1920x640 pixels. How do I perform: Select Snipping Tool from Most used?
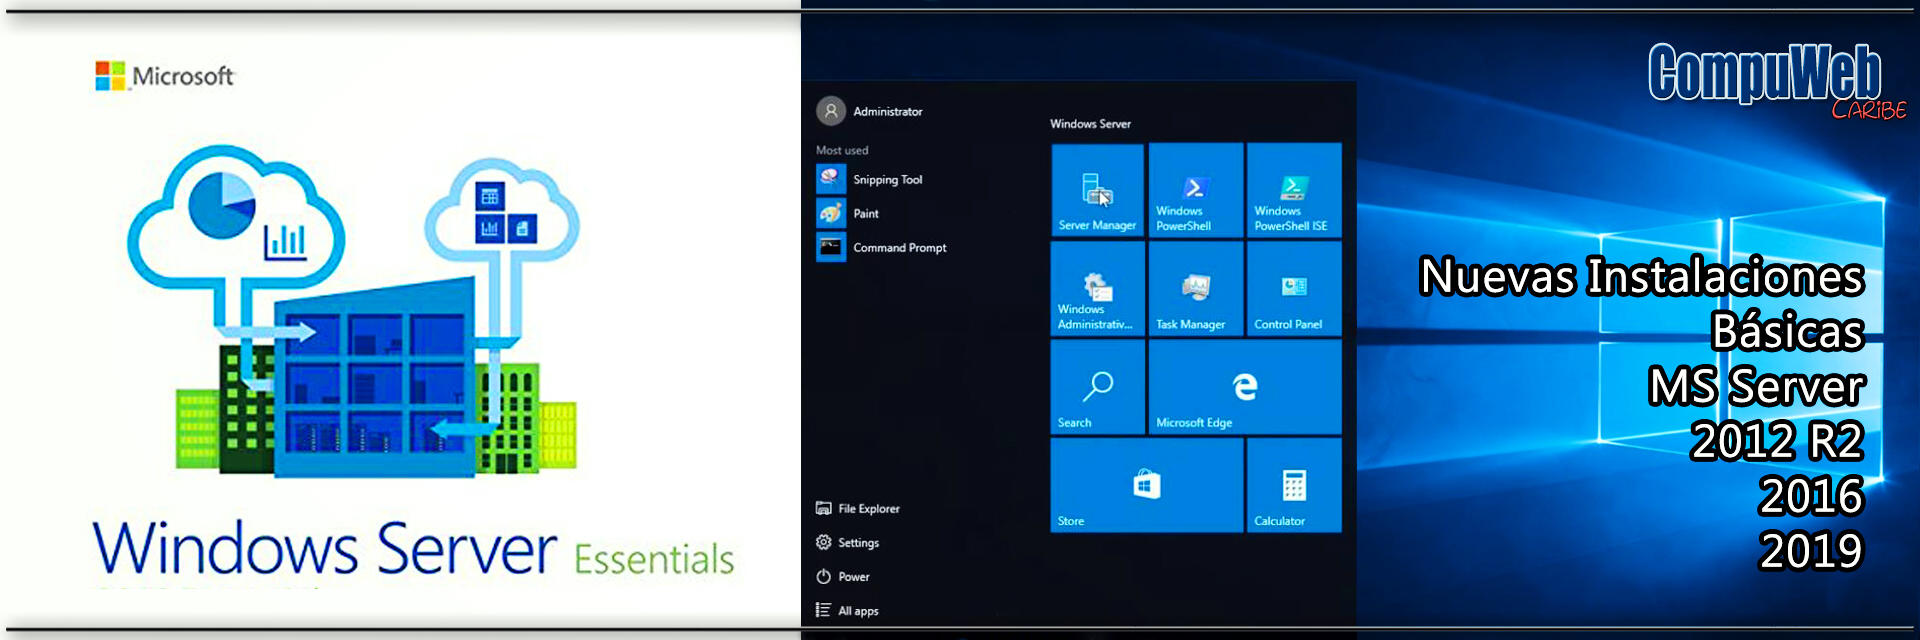tap(886, 180)
